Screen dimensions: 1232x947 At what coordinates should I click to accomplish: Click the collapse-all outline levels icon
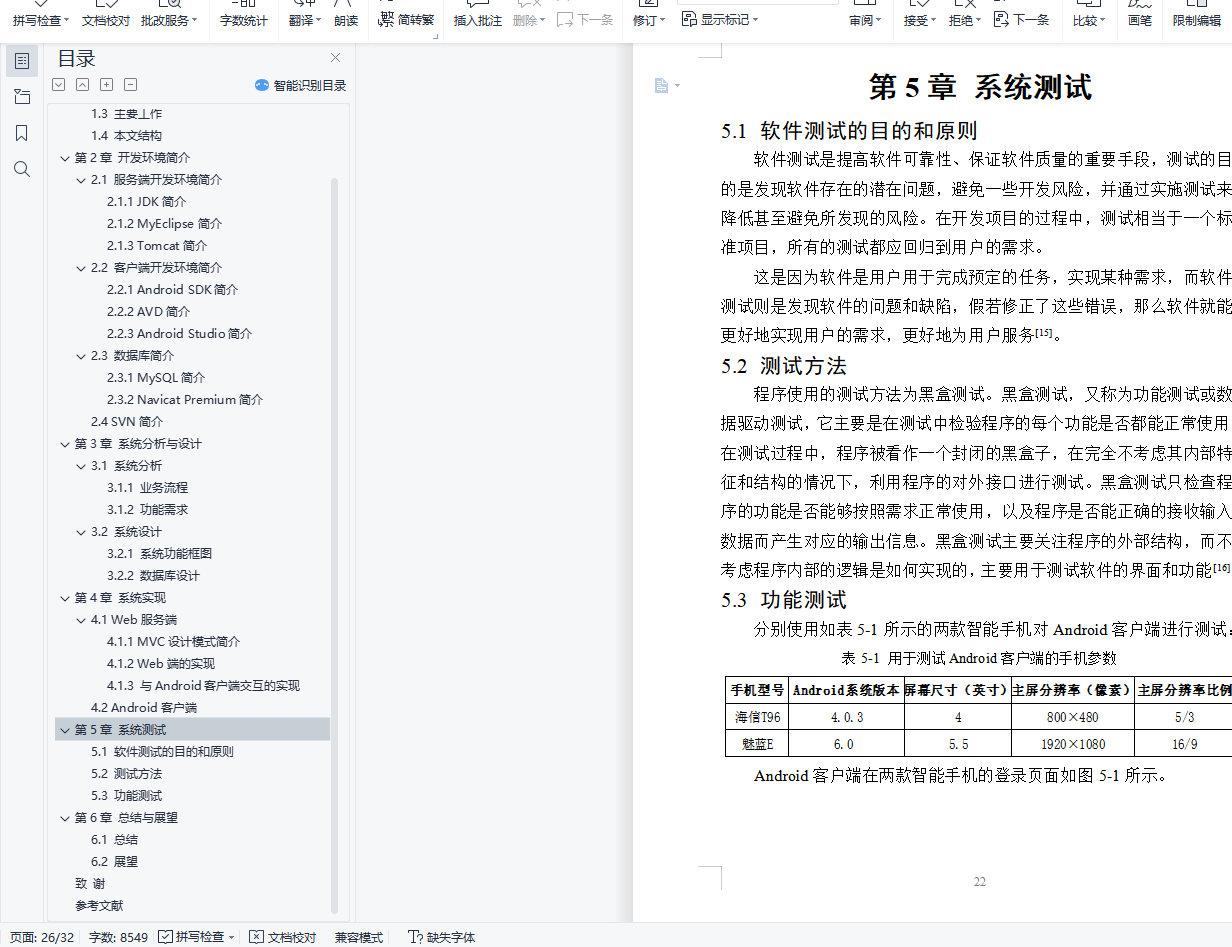tap(83, 85)
